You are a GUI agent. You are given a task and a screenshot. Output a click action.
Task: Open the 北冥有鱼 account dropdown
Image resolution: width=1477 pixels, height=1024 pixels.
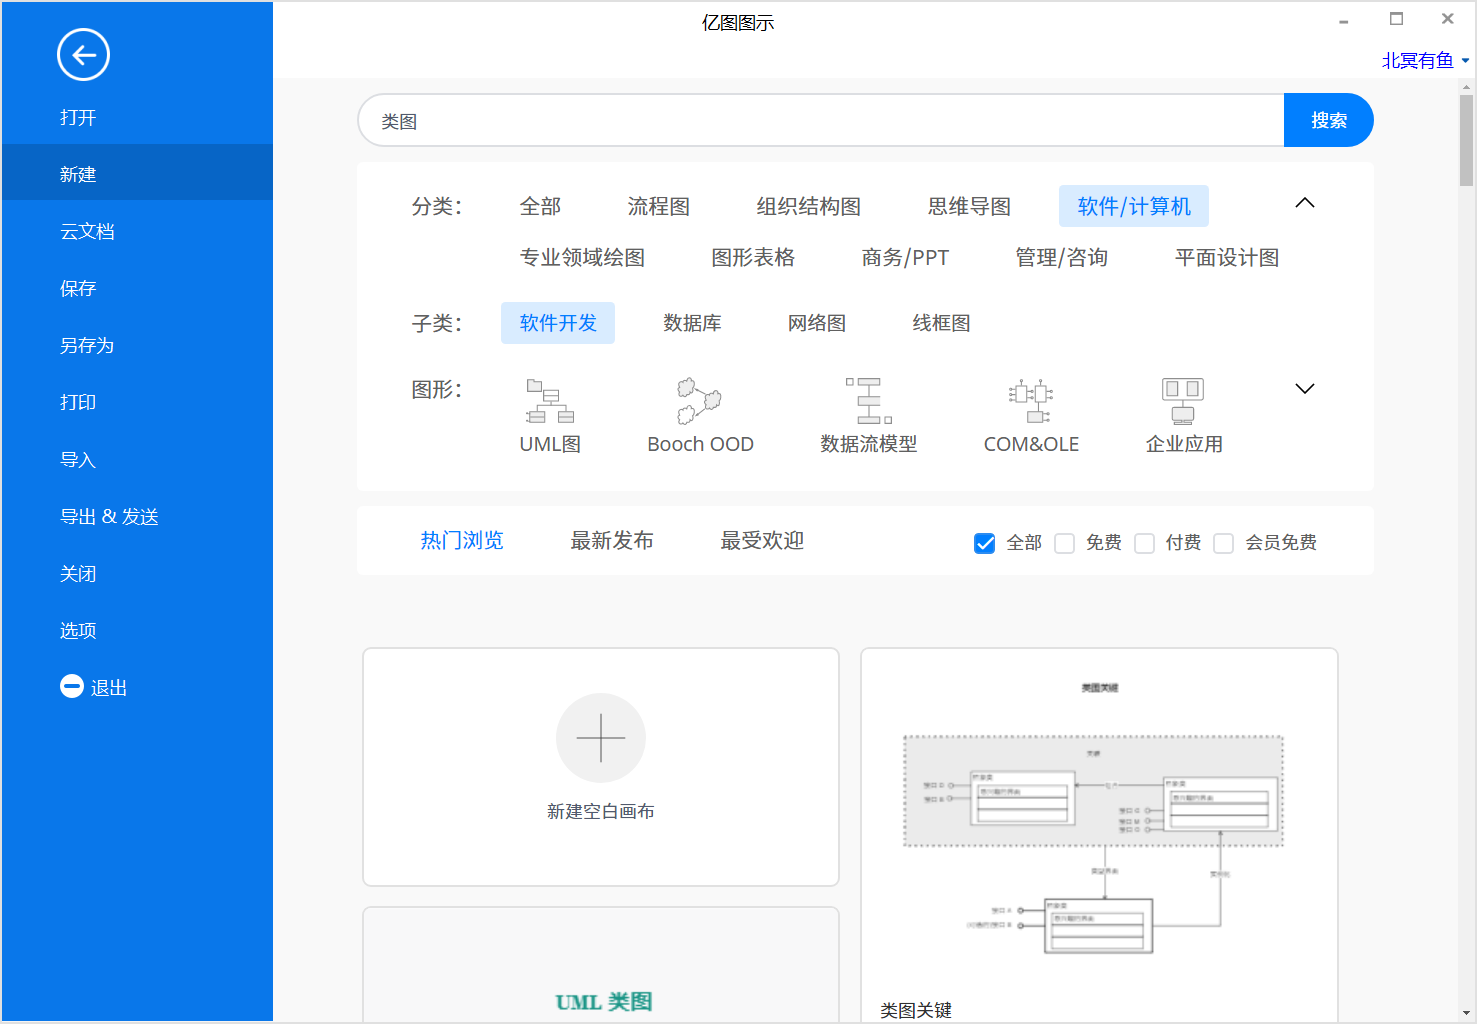1425,61
